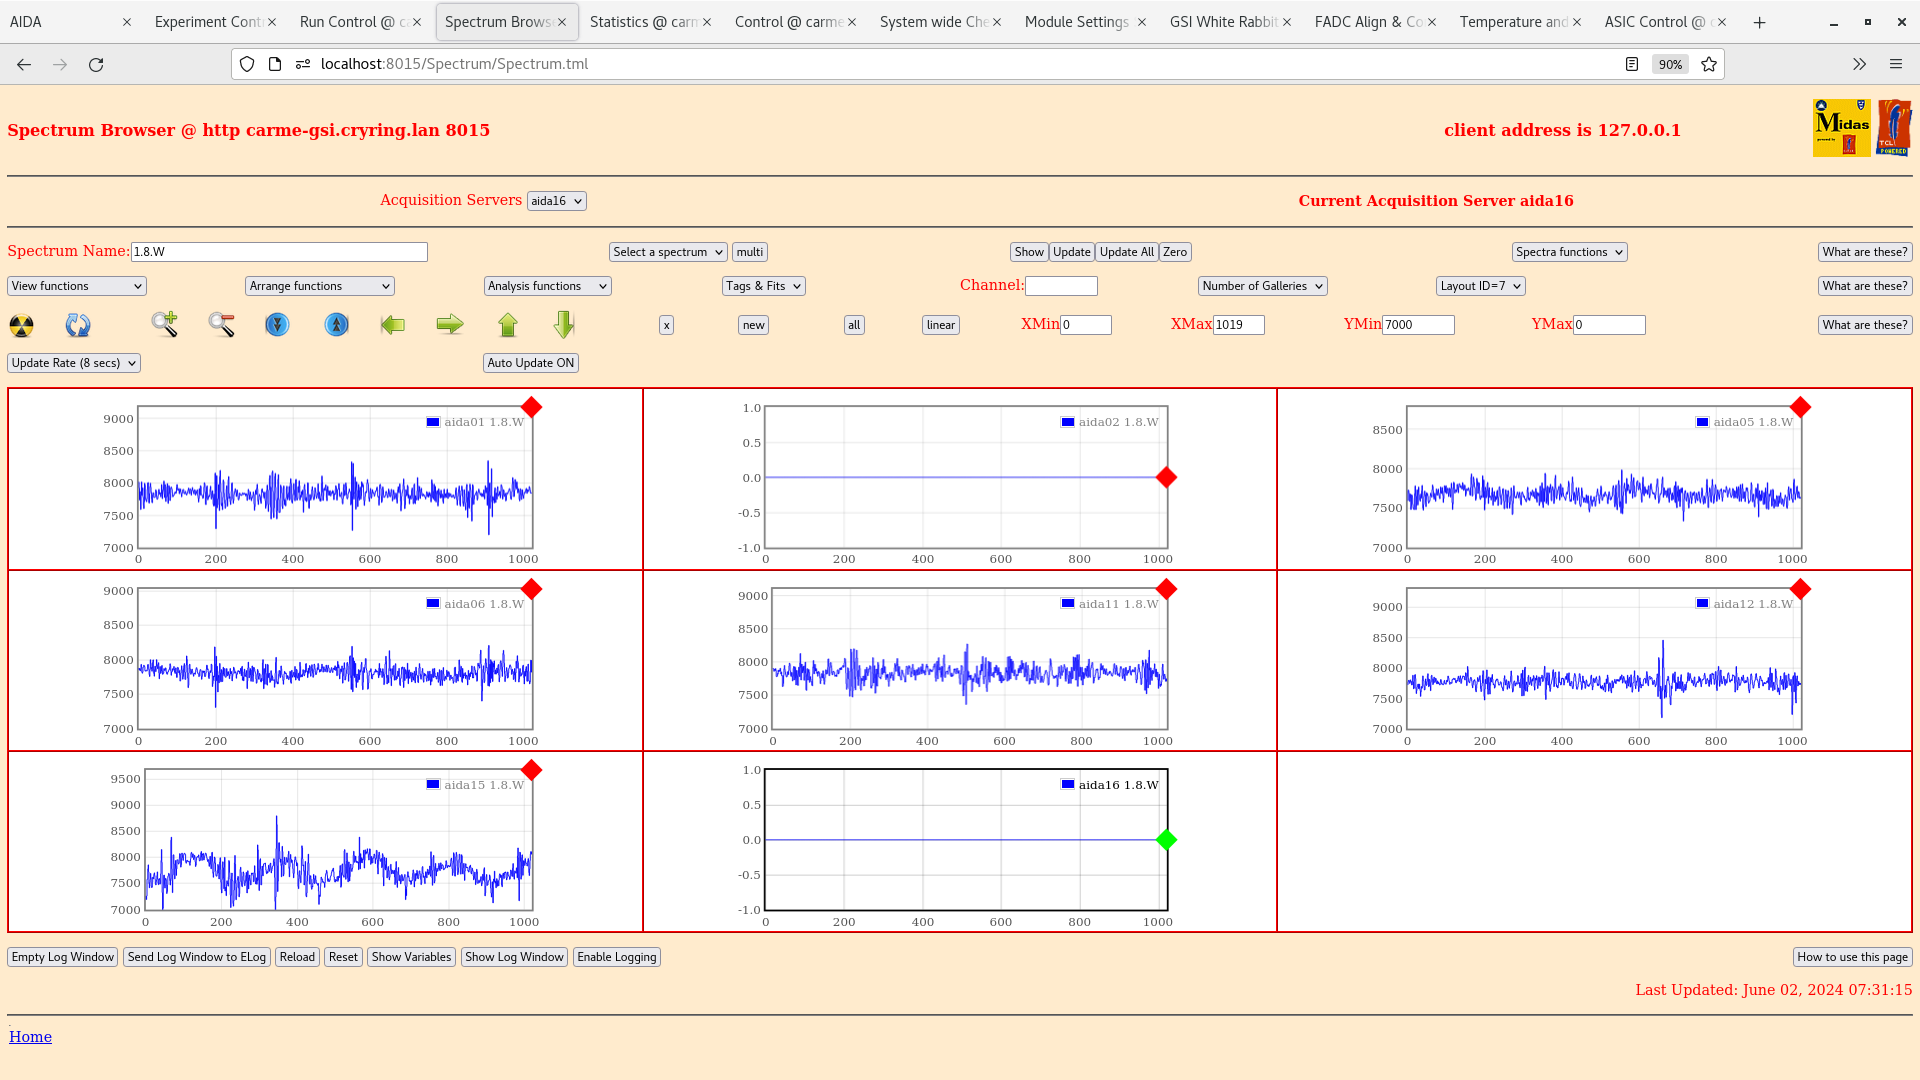The image size is (1920, 1080).
Task: Click the zoom out magnifier icon
Action: [x=221, y=324]
